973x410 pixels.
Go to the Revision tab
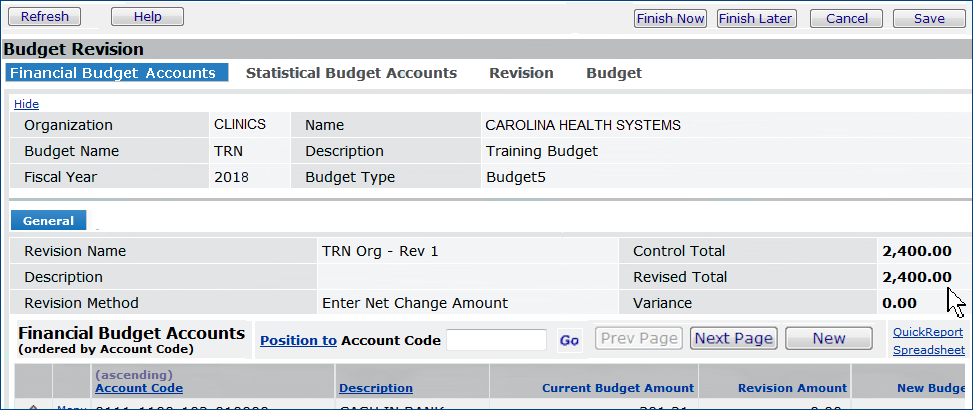coord(521,73)
